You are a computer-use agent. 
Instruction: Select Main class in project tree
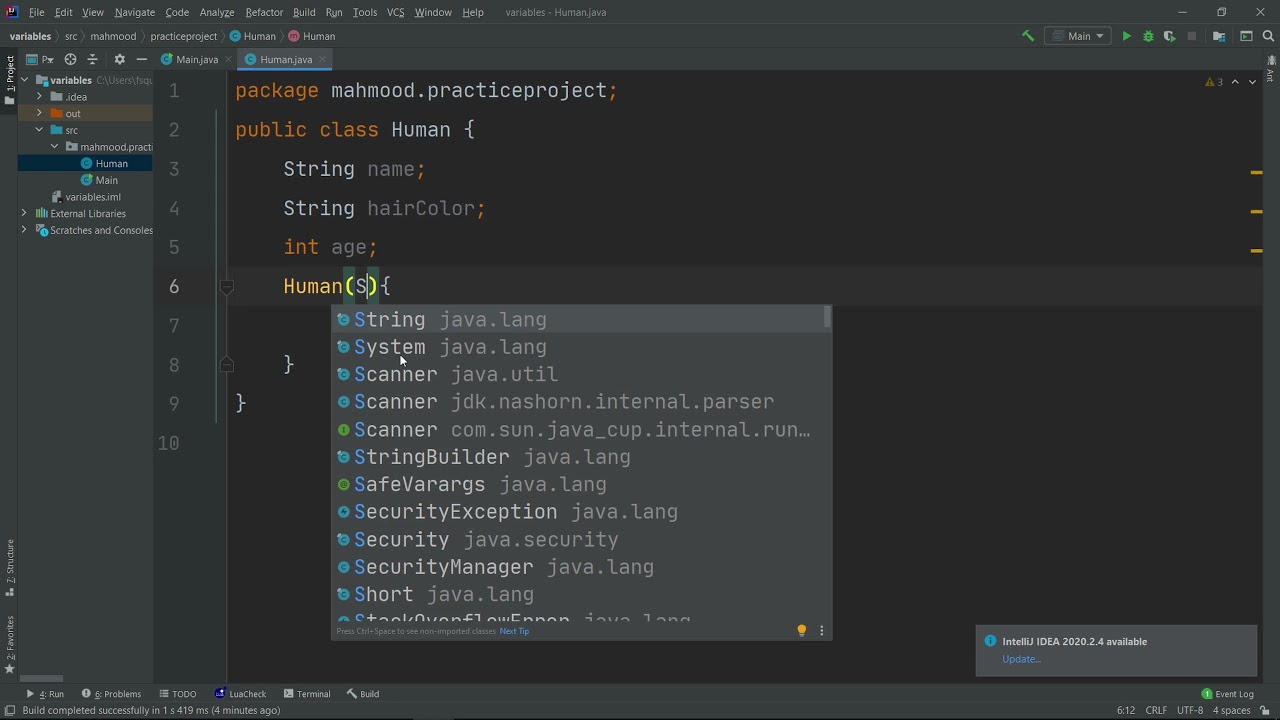pyautogui.click(x=106, y=180)
